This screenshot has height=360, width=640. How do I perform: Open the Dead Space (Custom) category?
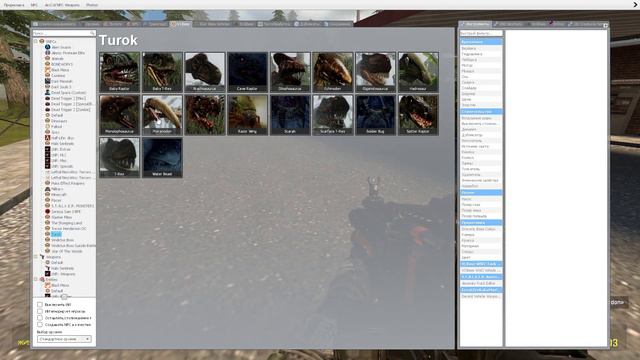pos(68,93)
